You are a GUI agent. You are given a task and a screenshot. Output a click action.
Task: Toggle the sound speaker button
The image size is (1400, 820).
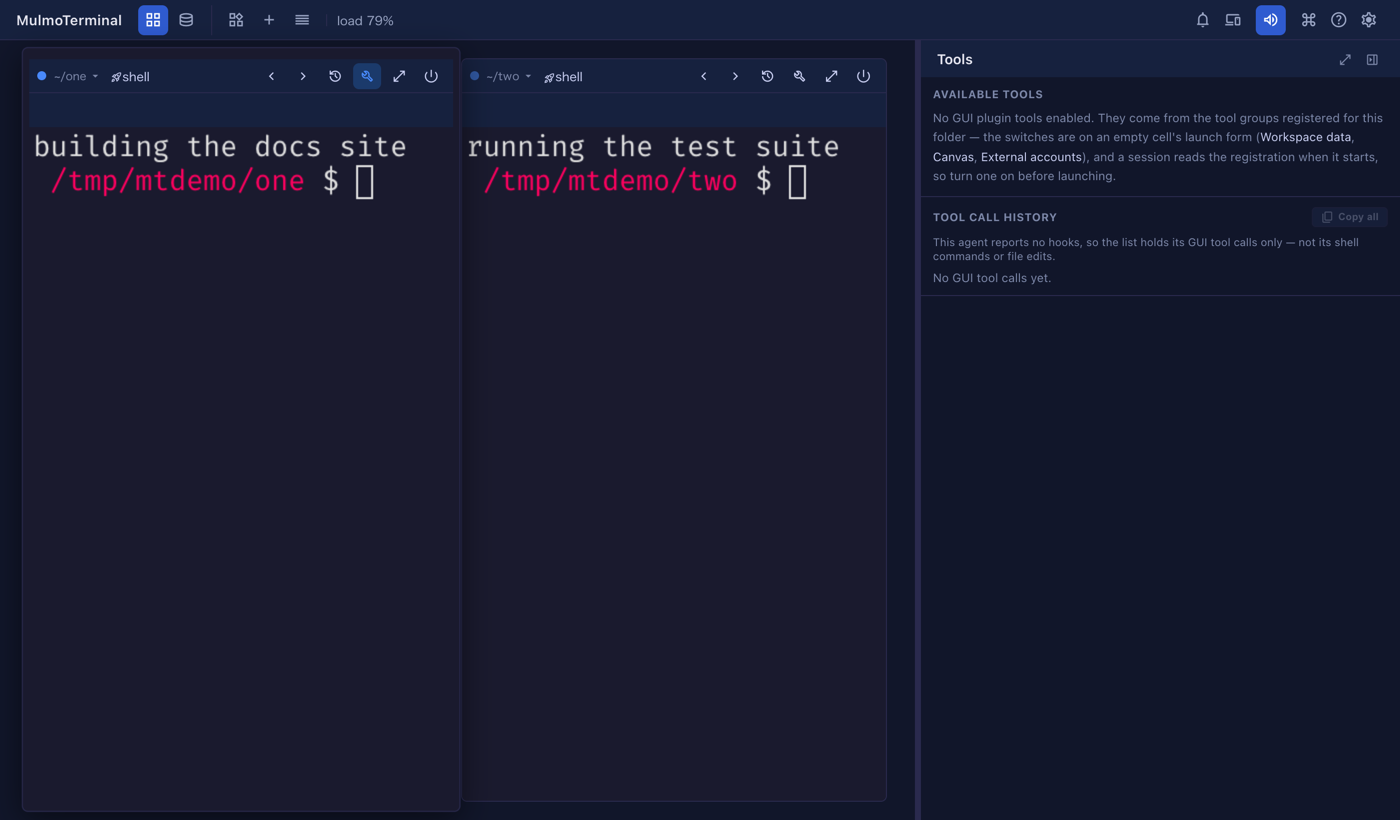pos(1271,20)
